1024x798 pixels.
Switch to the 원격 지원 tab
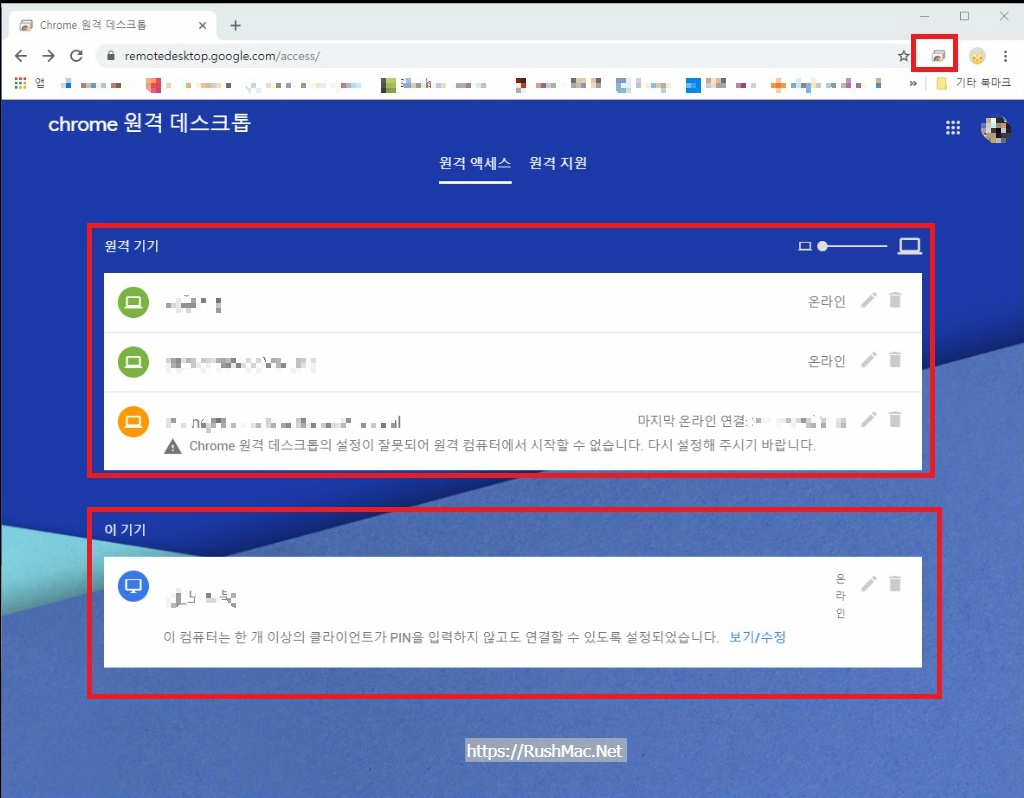(558, 163)
